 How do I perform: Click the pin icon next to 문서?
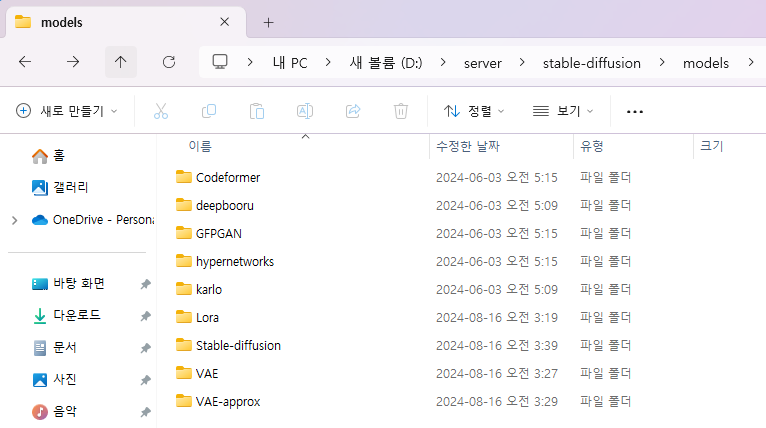[x=146, y=348]
